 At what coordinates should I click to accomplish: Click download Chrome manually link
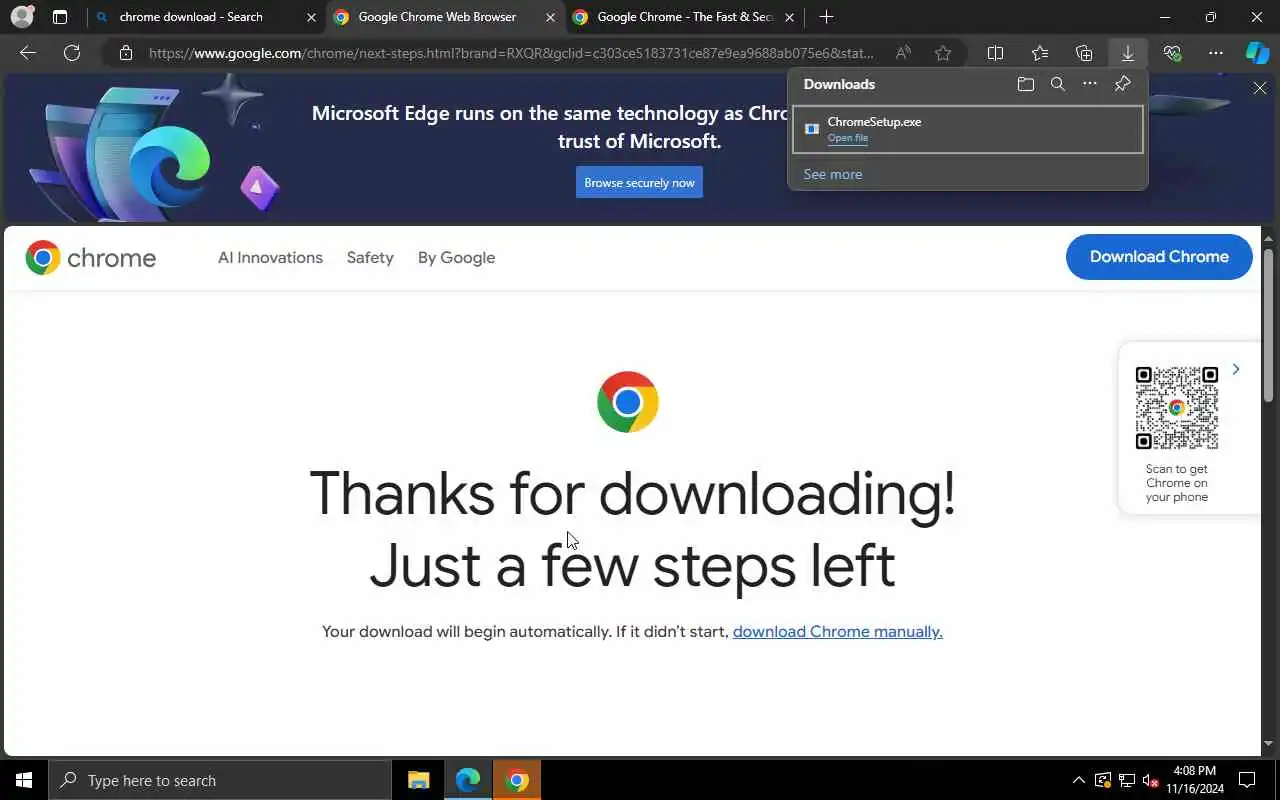838,632
